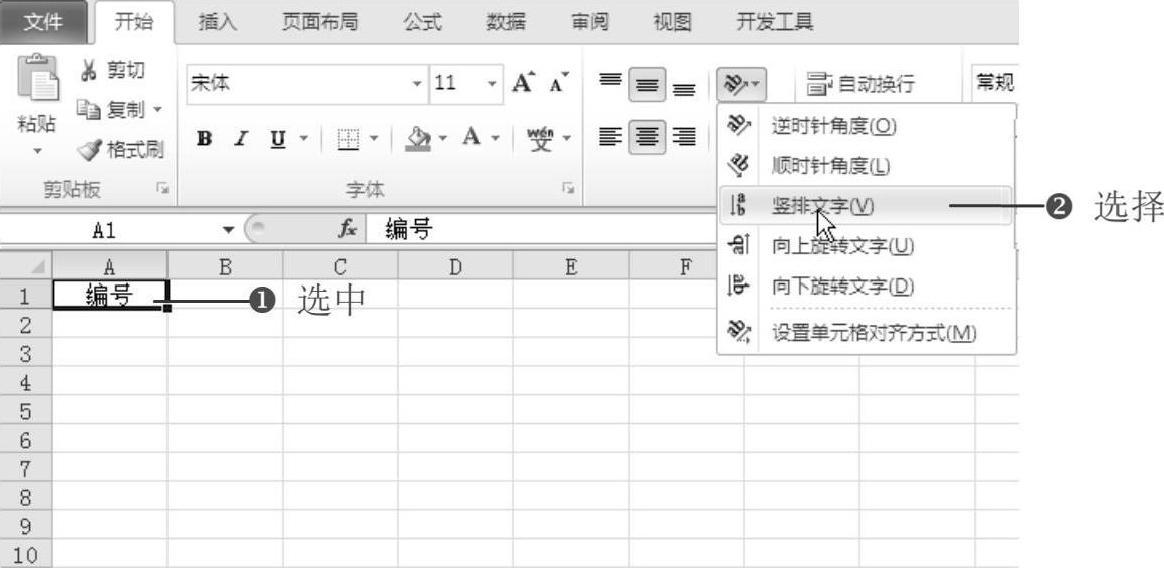The image size is (1164, 568).
Task: Choose 向下旋转文字 (rotate text down)
Action: 866,286
